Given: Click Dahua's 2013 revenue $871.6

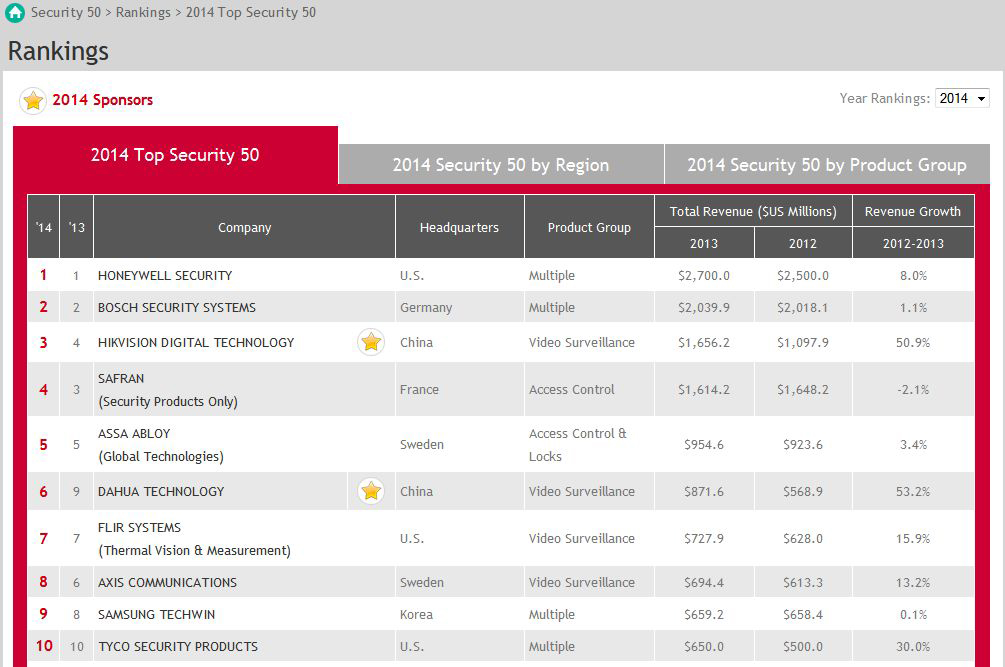Looking at the screenshot, I should pyautogui.click(x=704, y=491).
